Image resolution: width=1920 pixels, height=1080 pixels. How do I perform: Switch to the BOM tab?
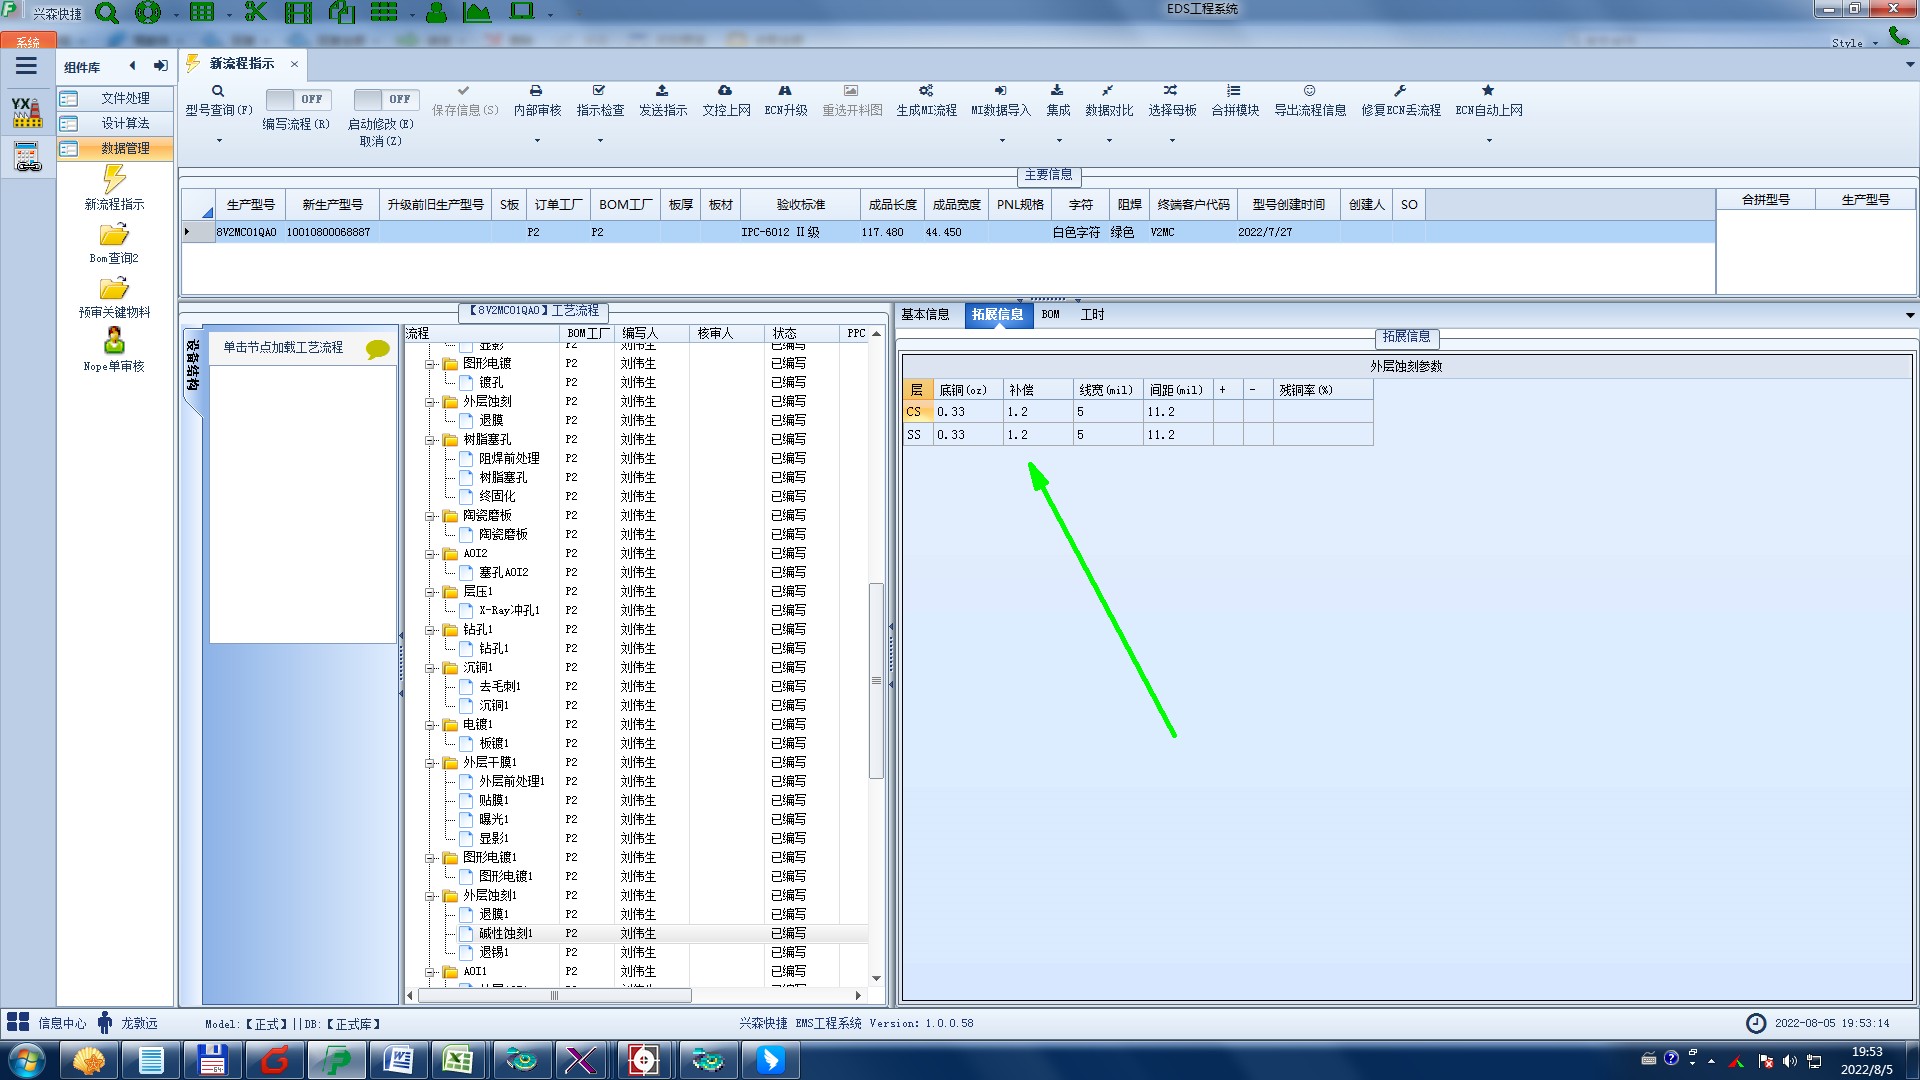click(x=1050, y=315)
